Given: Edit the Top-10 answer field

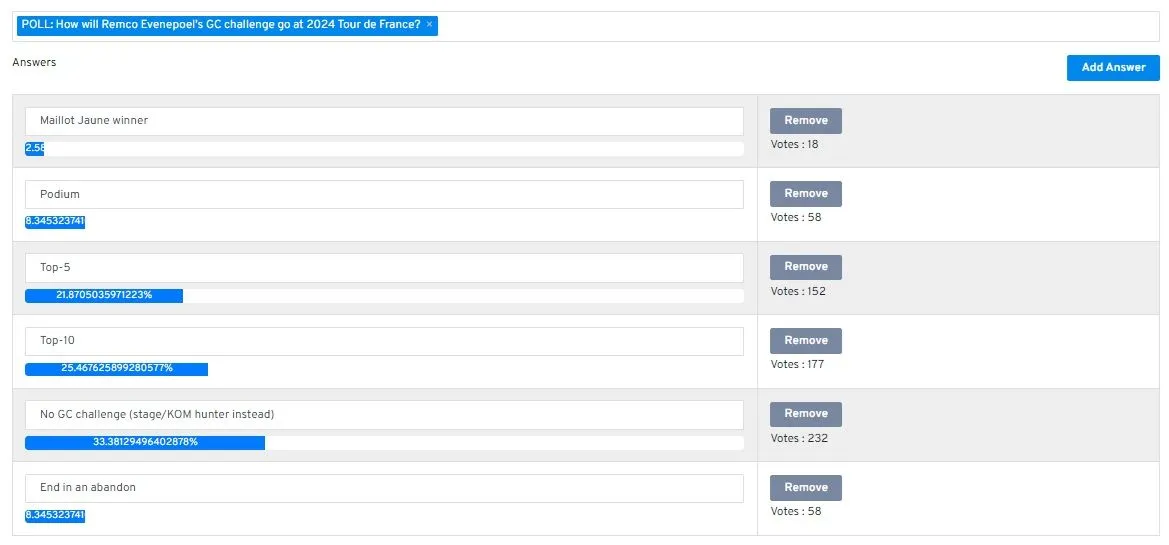Looking at the screenshot, I should (x=384, y=341).
